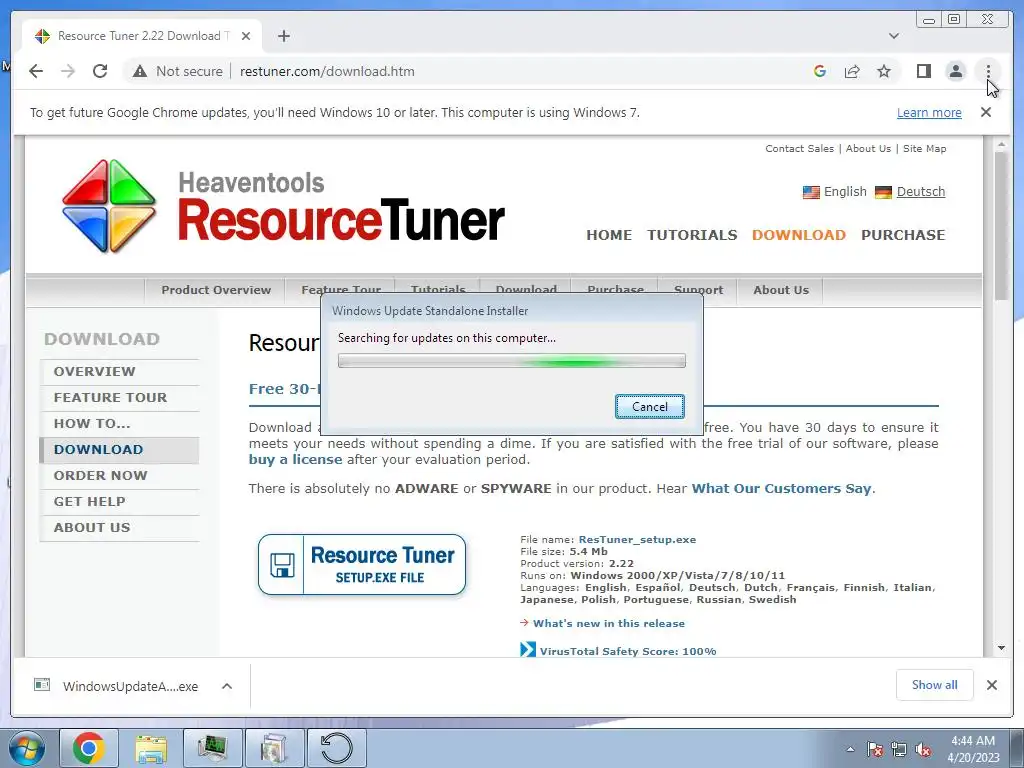Image resolution: width=1024 pixels, height=768 pixels.
Task: Bookmark this page with the star icon
Action: point(884,71)
